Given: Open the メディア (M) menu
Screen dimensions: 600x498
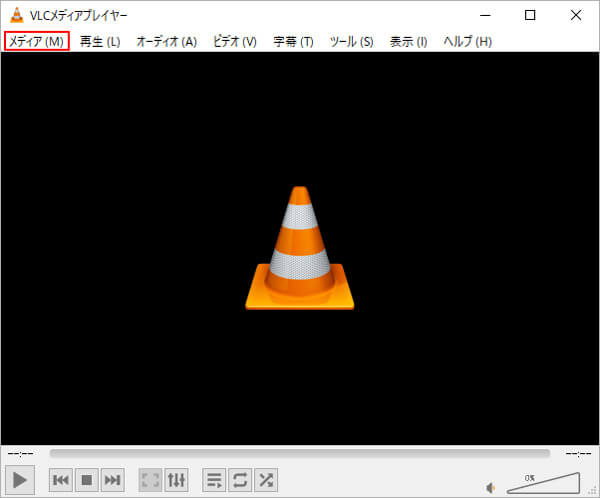Looking at the screenshot, I should pyautogui.click(x=36, y=41).
